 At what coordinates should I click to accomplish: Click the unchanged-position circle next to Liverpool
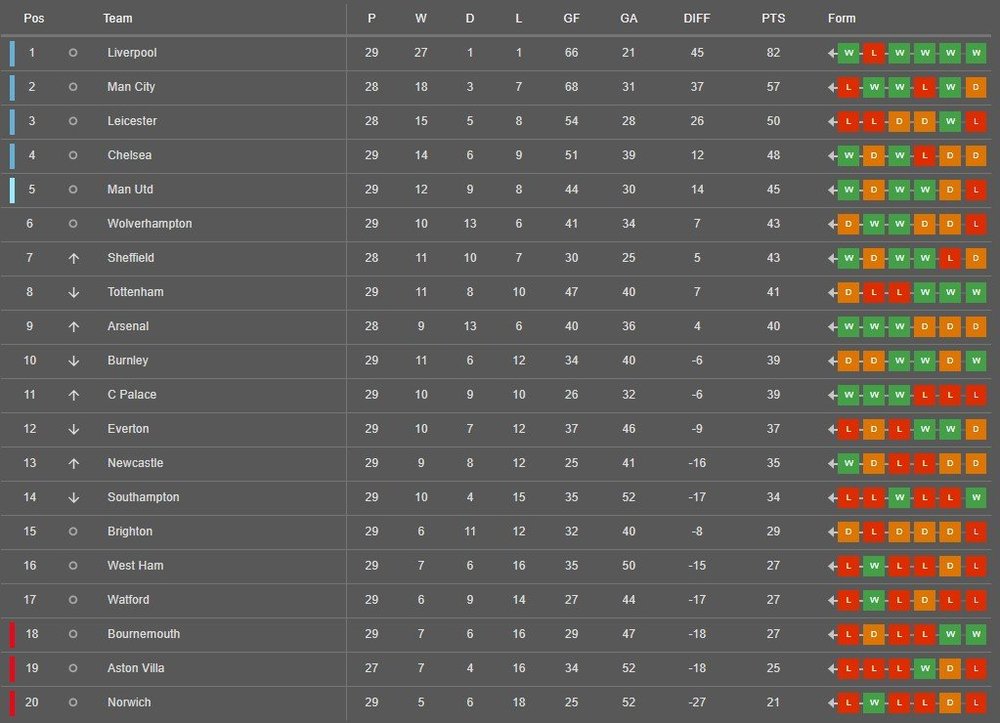[73, 53]
